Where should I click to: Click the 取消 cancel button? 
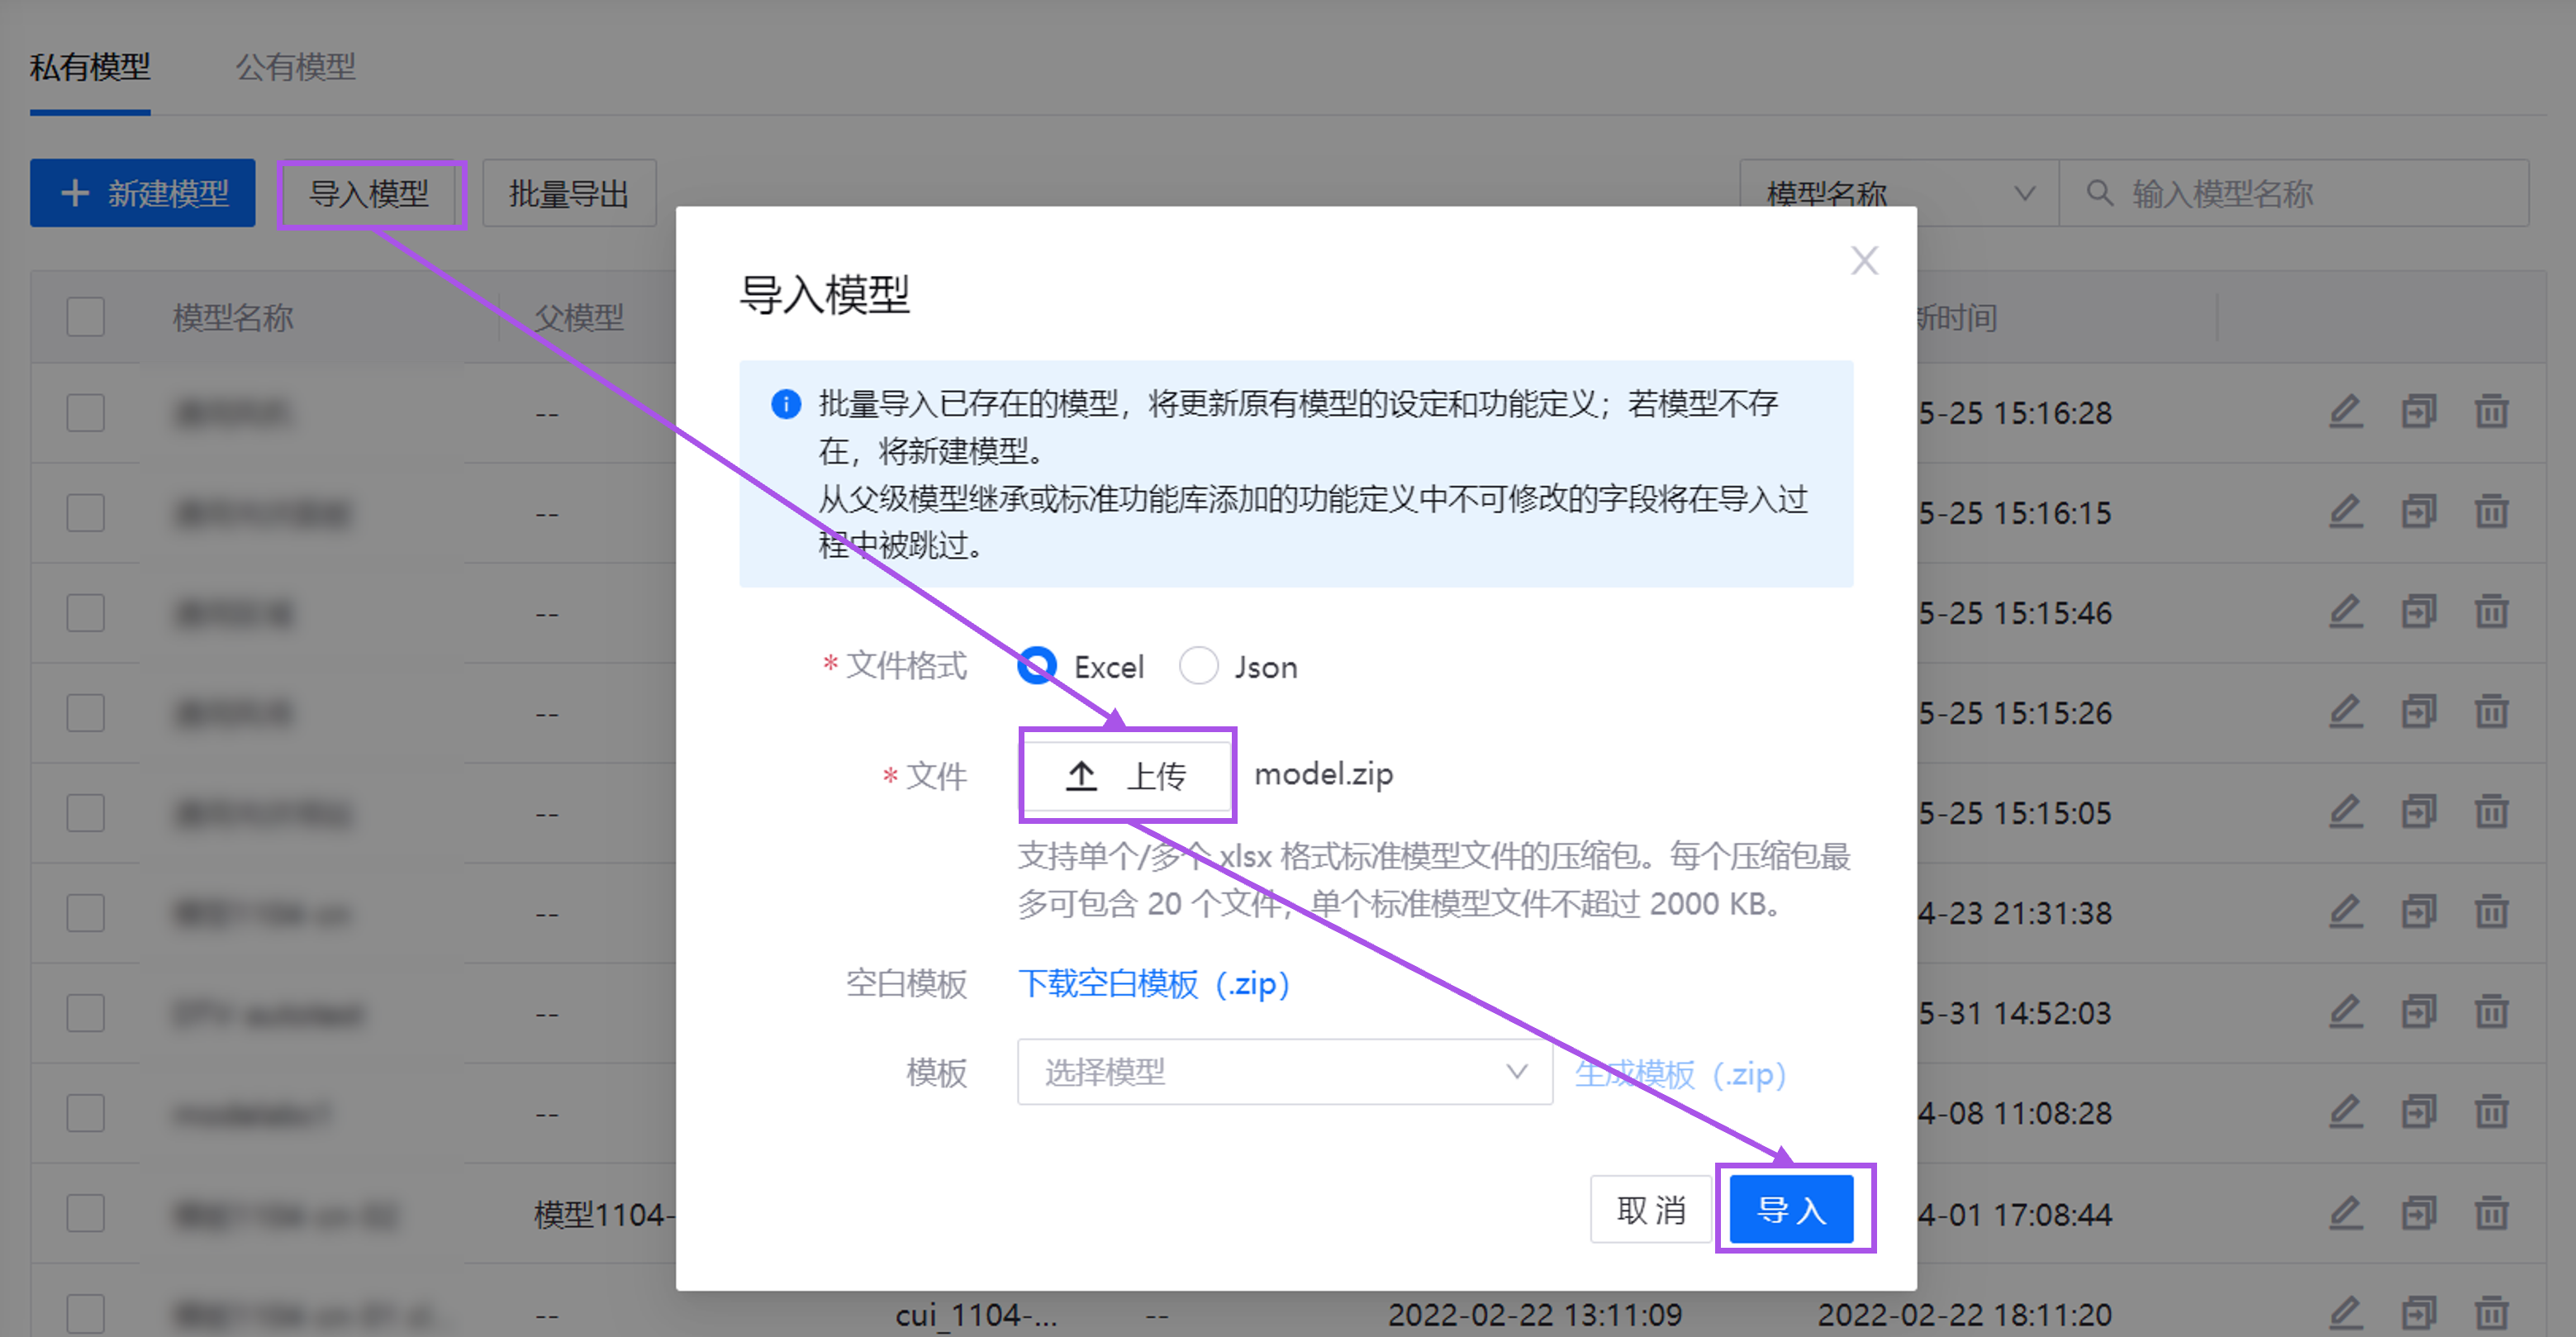1651,1210
